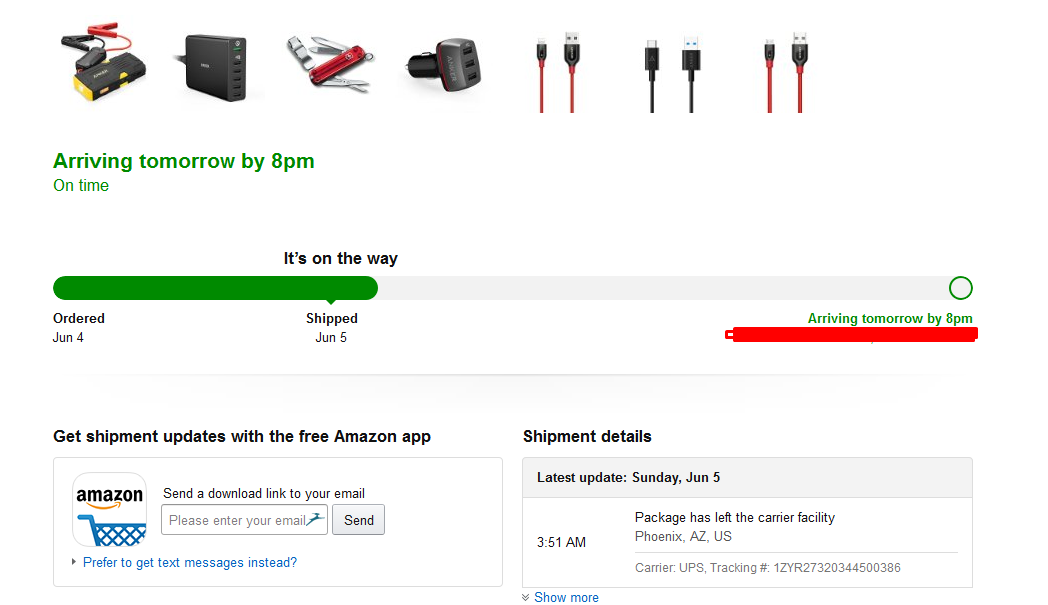The image size is (1048, 605).
Task: Click the UPS tracking number text
Action: (x=837, y=568)
